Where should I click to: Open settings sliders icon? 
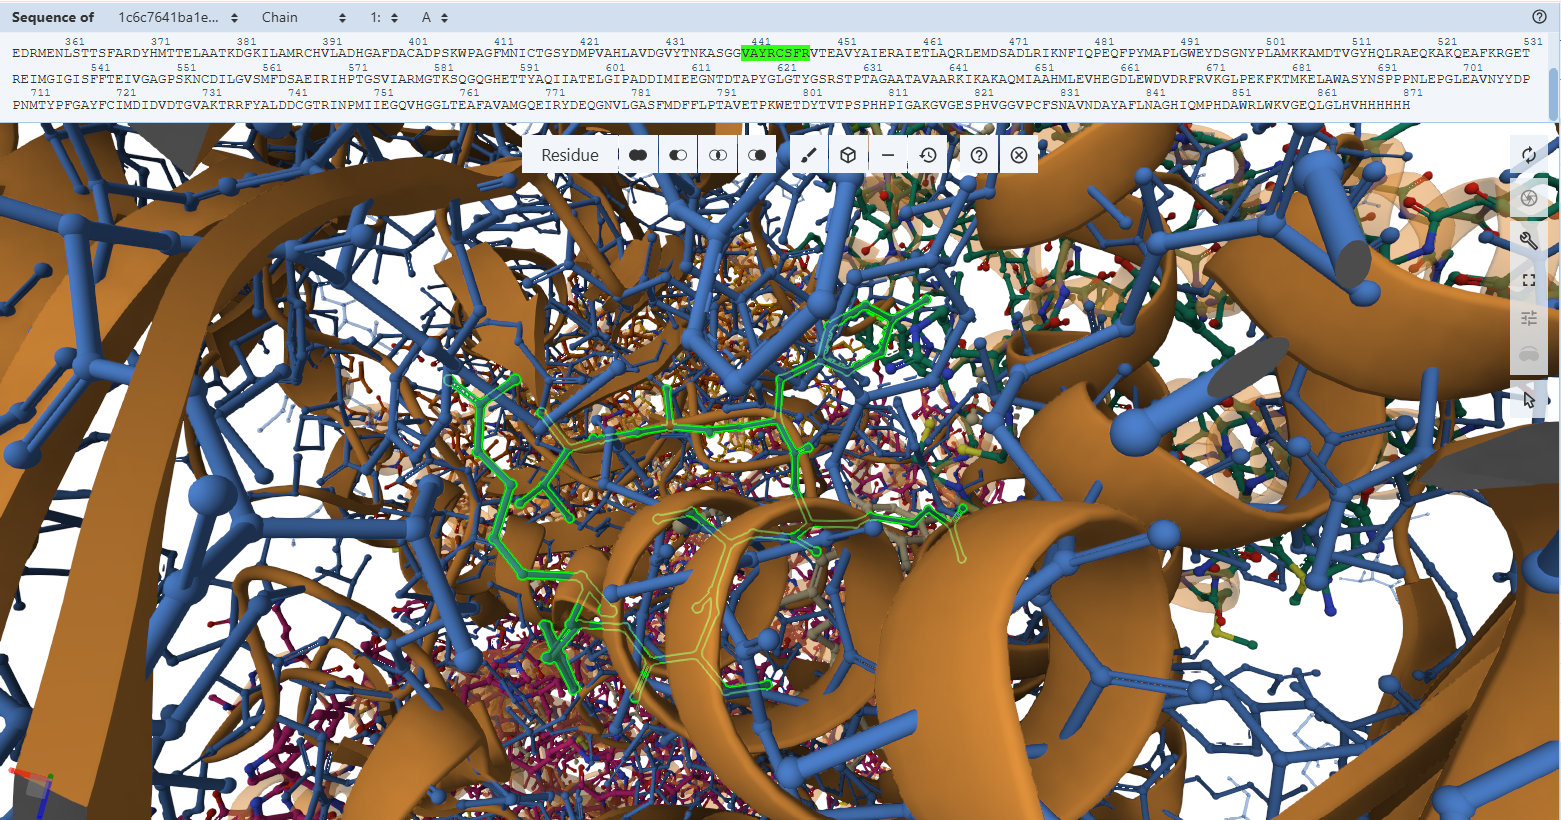pos(1529,318)
